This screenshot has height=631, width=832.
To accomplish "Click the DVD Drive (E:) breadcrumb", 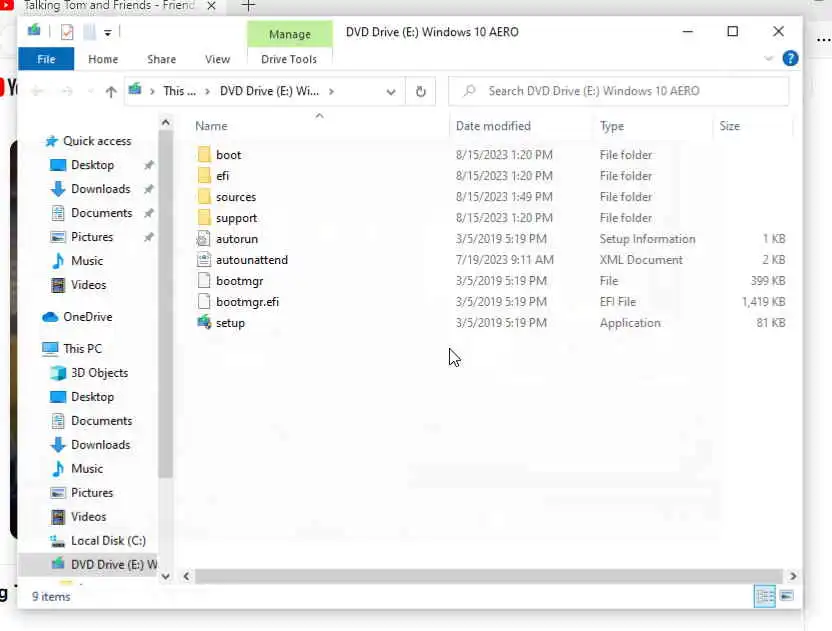I will coord(270,91).
